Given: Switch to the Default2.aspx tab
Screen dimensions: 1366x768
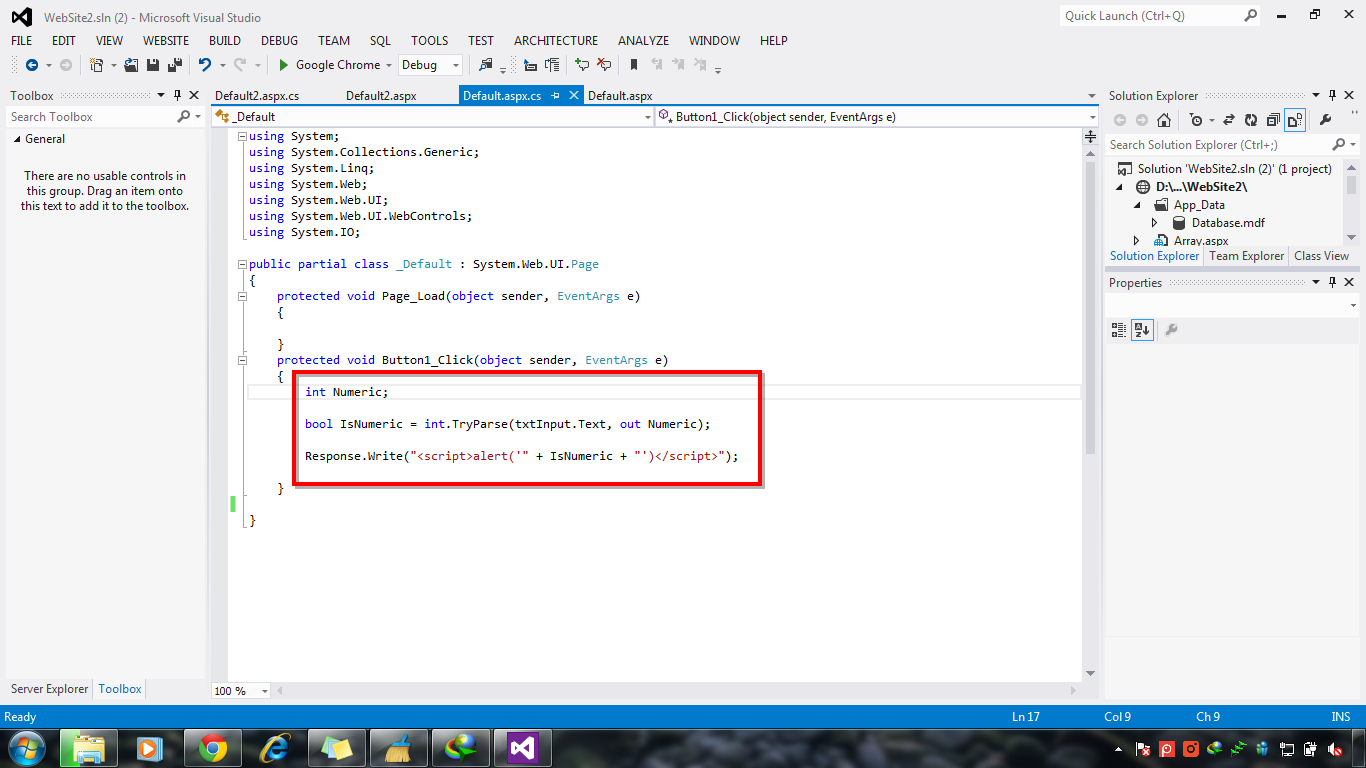Looking at the screenshot, I should [380, 95].
